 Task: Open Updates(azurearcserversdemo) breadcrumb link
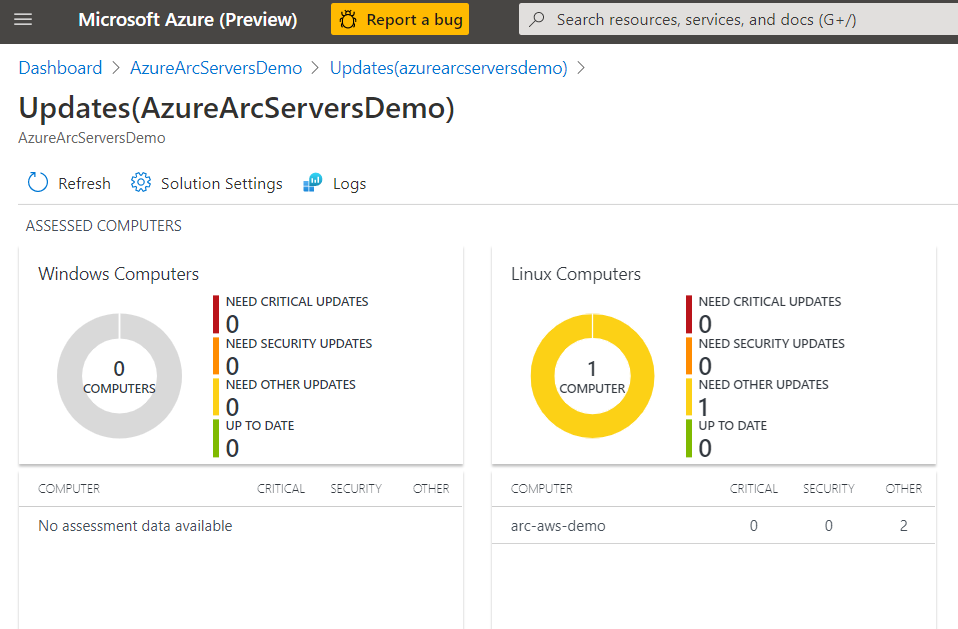pos(448,68)
